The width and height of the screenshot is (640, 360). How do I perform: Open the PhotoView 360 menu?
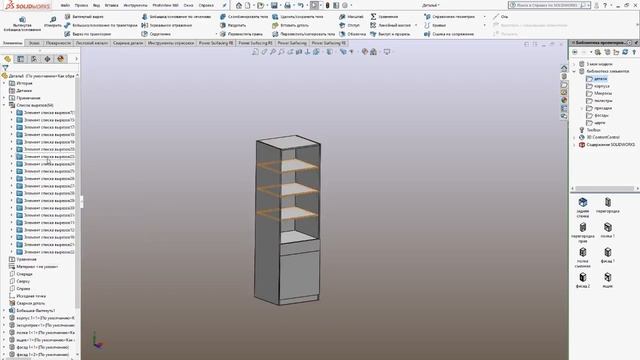coord(165,5)
